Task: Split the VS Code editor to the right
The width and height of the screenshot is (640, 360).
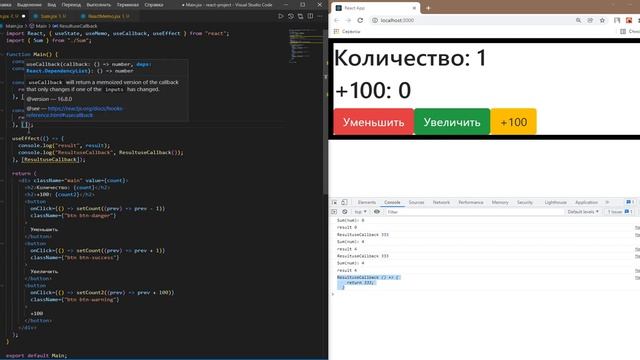Action: (x=310, y=16)
